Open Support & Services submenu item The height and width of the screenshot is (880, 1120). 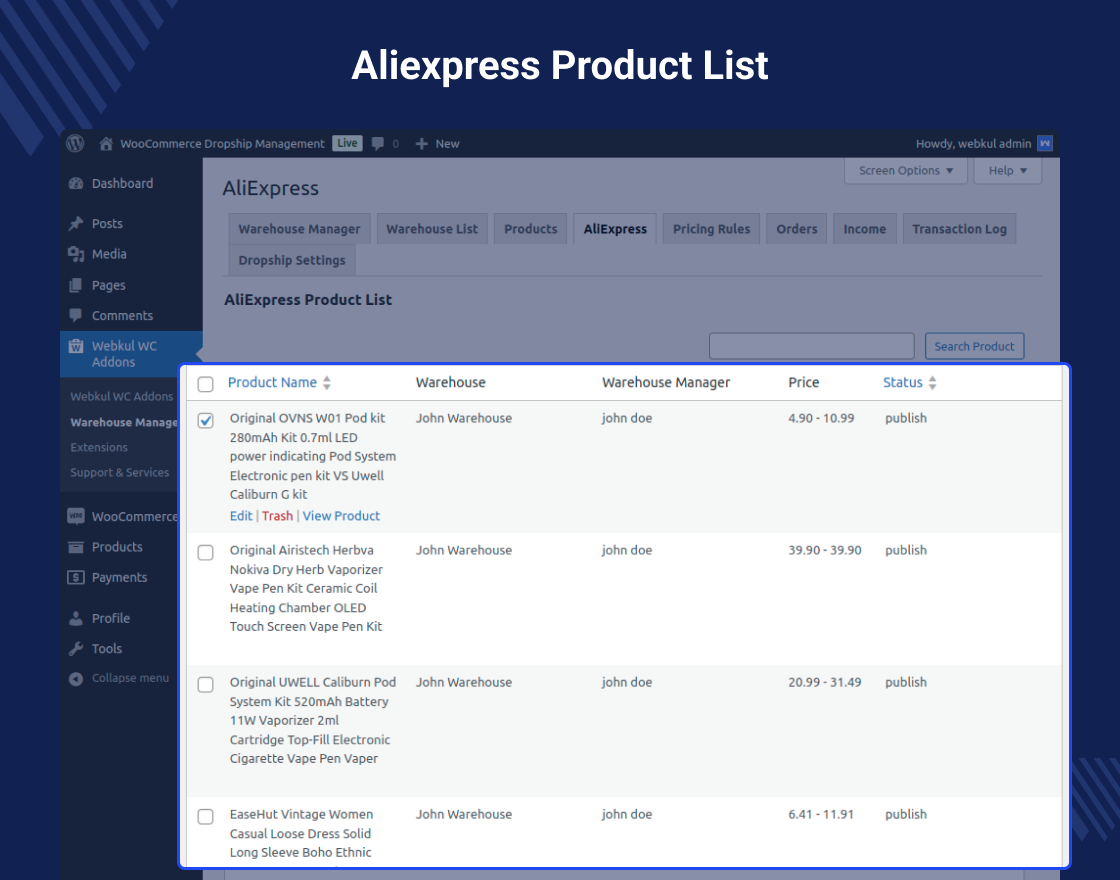click(x=120, y=472)
